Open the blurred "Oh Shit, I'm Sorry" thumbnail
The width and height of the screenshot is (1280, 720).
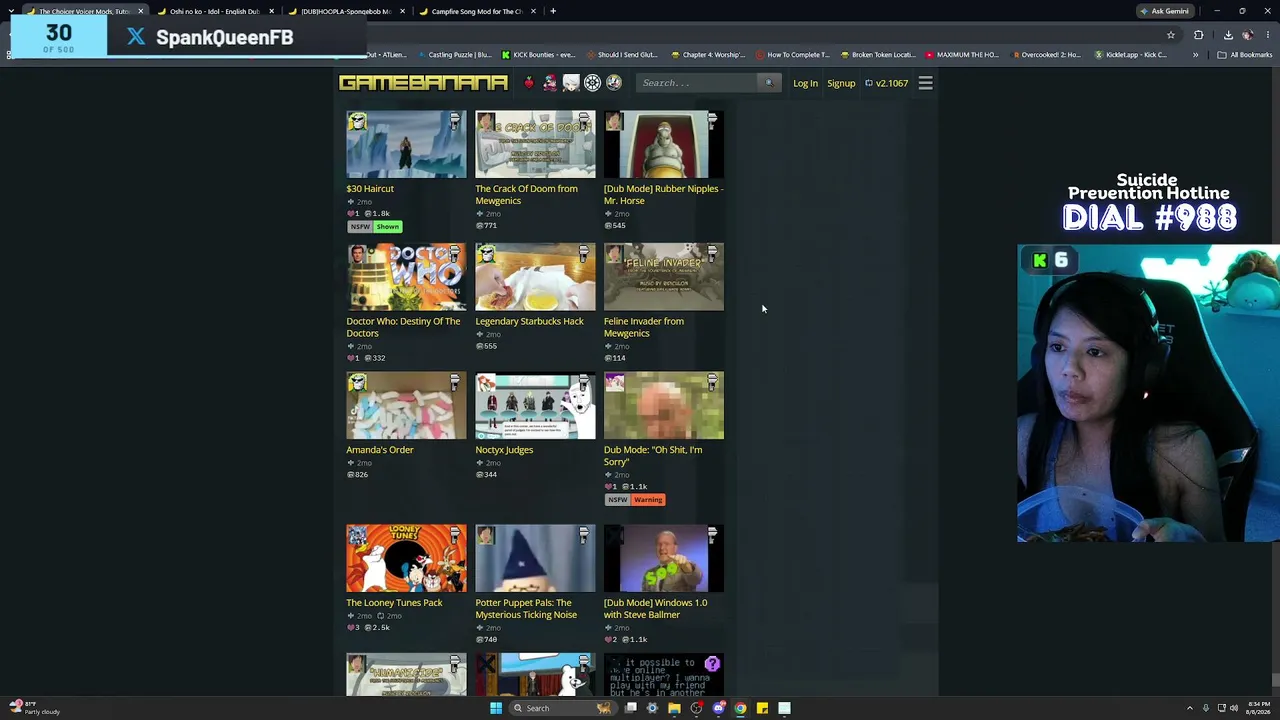point(664,406)
